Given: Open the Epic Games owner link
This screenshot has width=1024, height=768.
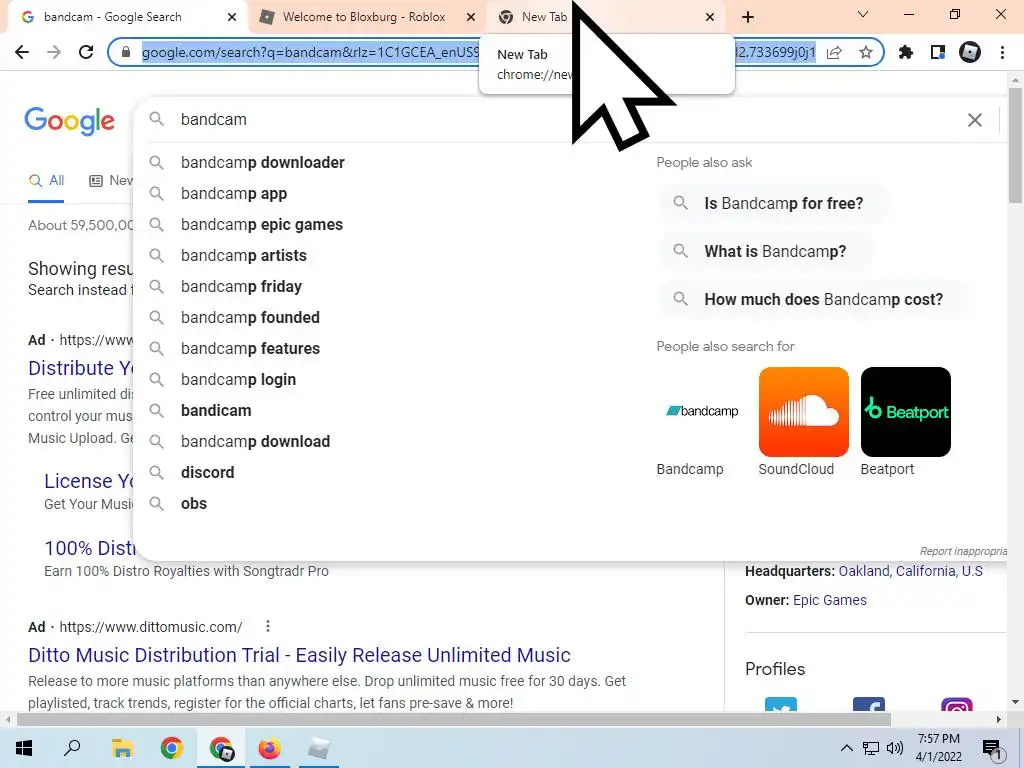Looking at the screenshot, I should [x=830, y=600].
